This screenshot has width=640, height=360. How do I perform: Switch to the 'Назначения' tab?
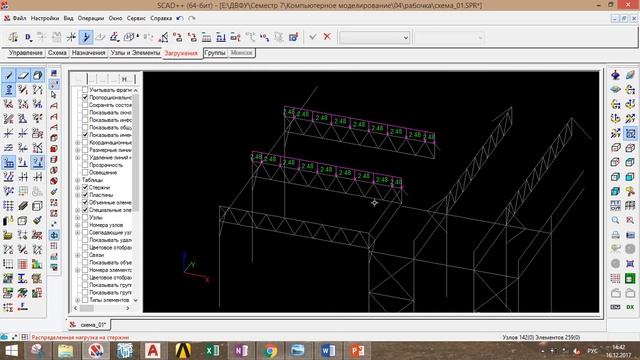click(x=89, y=53)
